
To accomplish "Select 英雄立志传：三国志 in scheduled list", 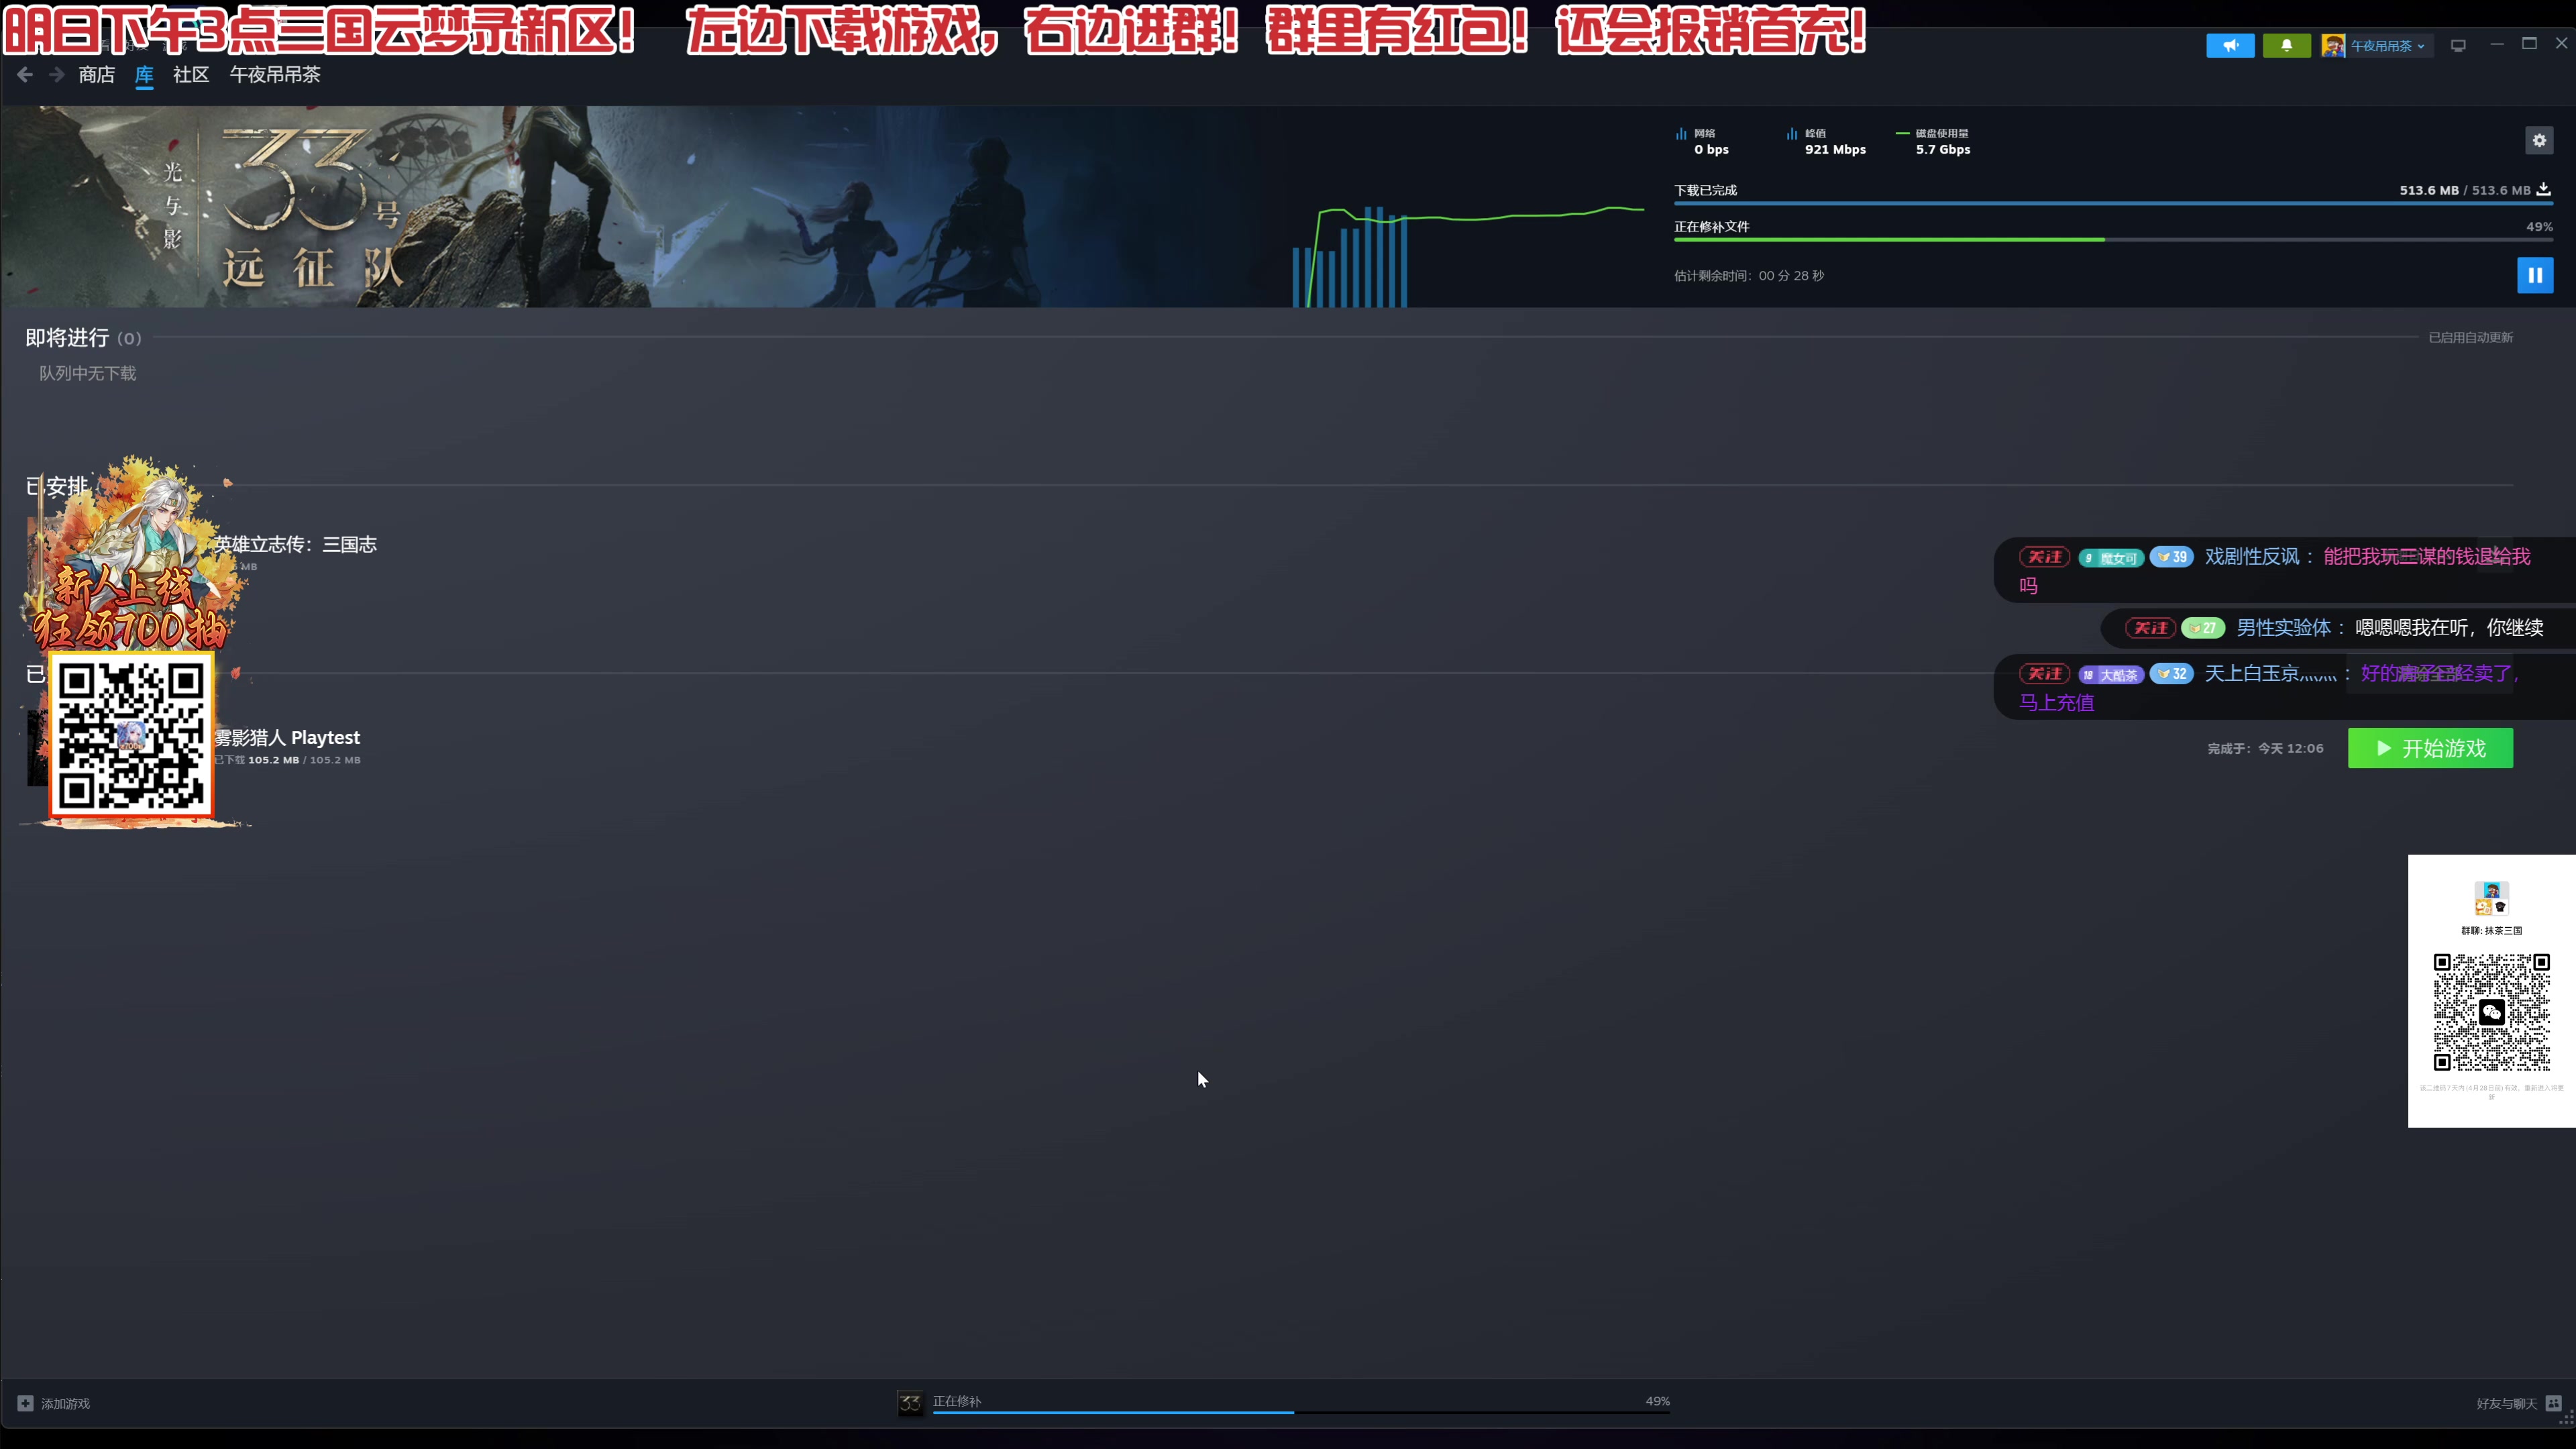I will click(296, 544).
